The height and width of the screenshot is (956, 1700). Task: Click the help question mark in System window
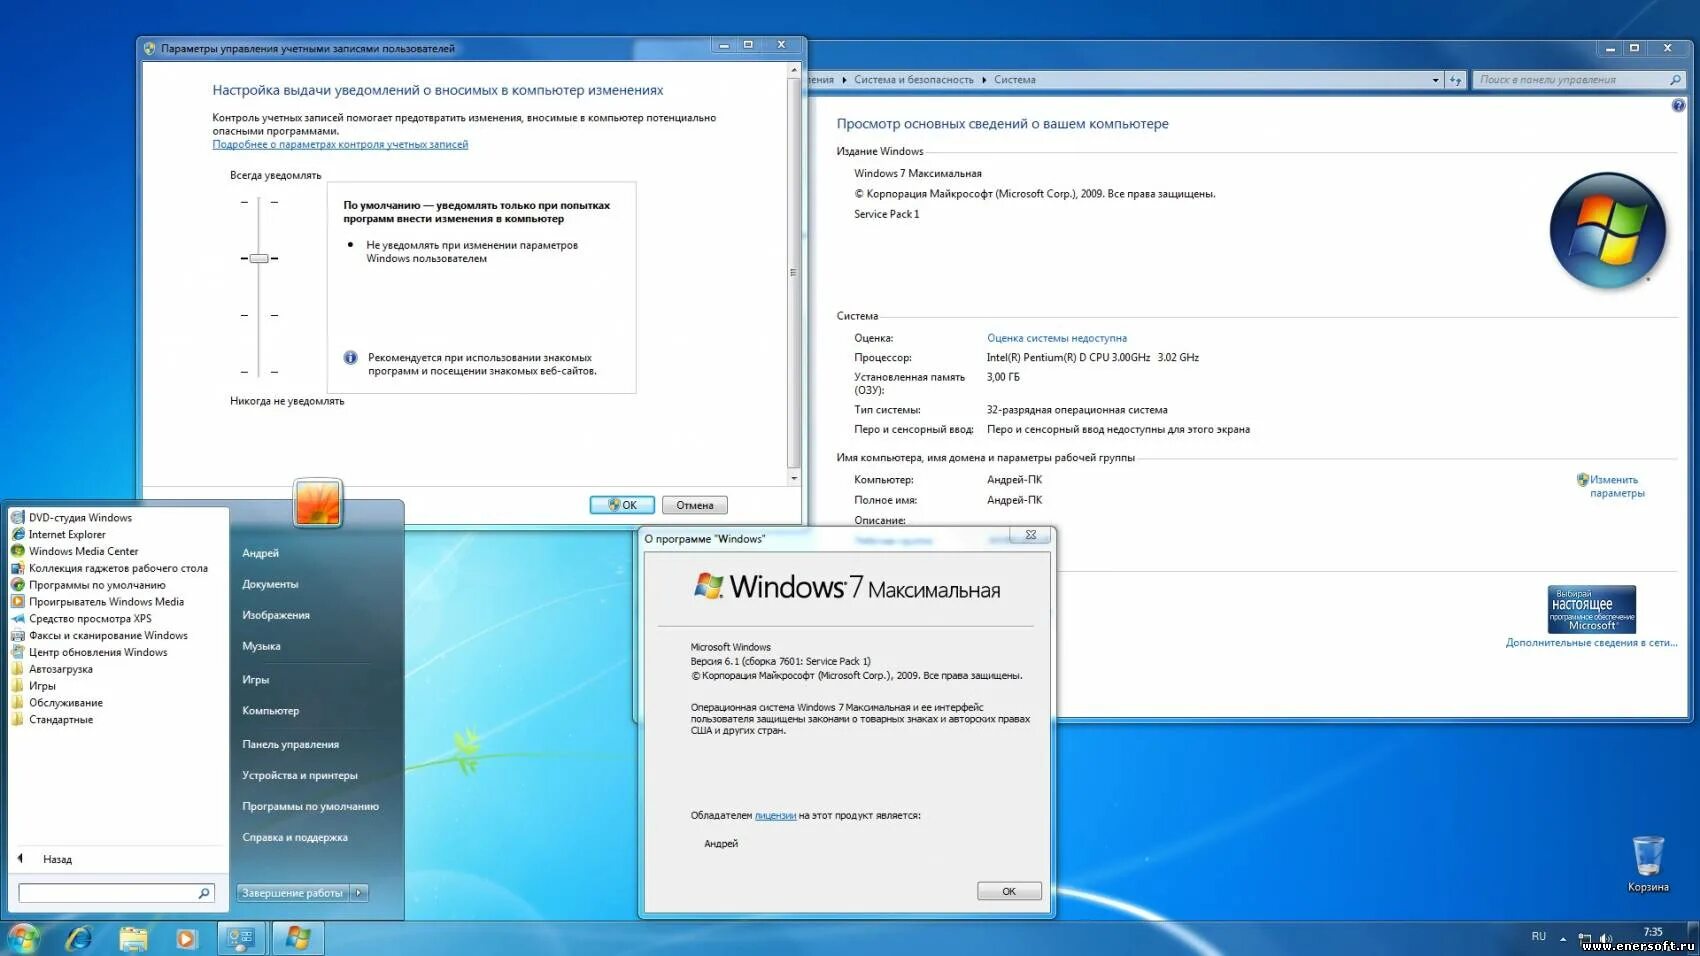tap(1678, 105)
